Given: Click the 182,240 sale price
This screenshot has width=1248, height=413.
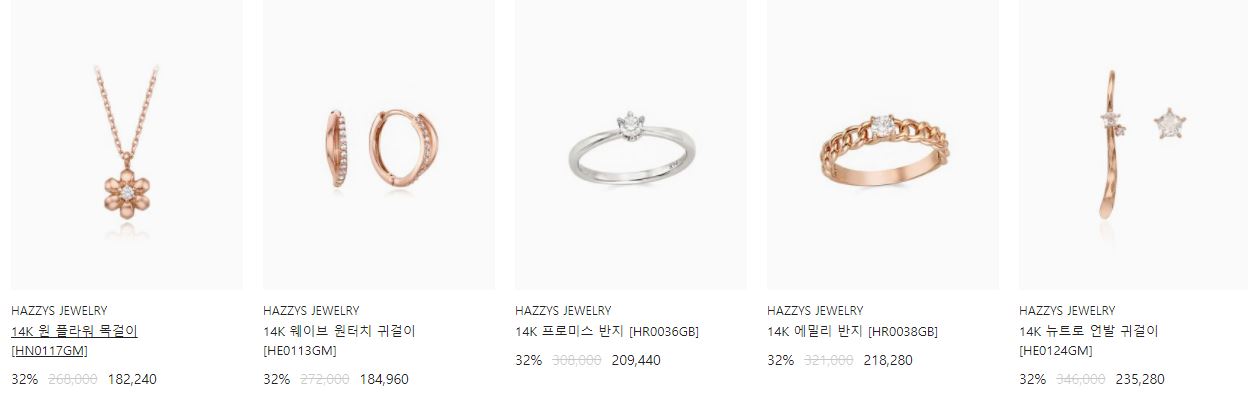Looking at the screenshot, I should coord(132,379).
